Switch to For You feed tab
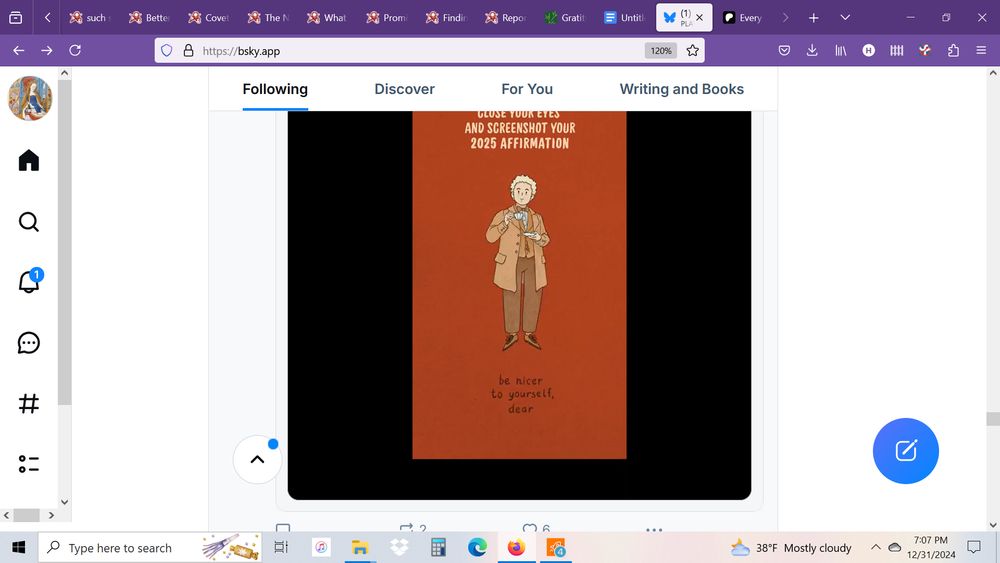Viewport: 1000px width, 563px height. coord(527,89)
